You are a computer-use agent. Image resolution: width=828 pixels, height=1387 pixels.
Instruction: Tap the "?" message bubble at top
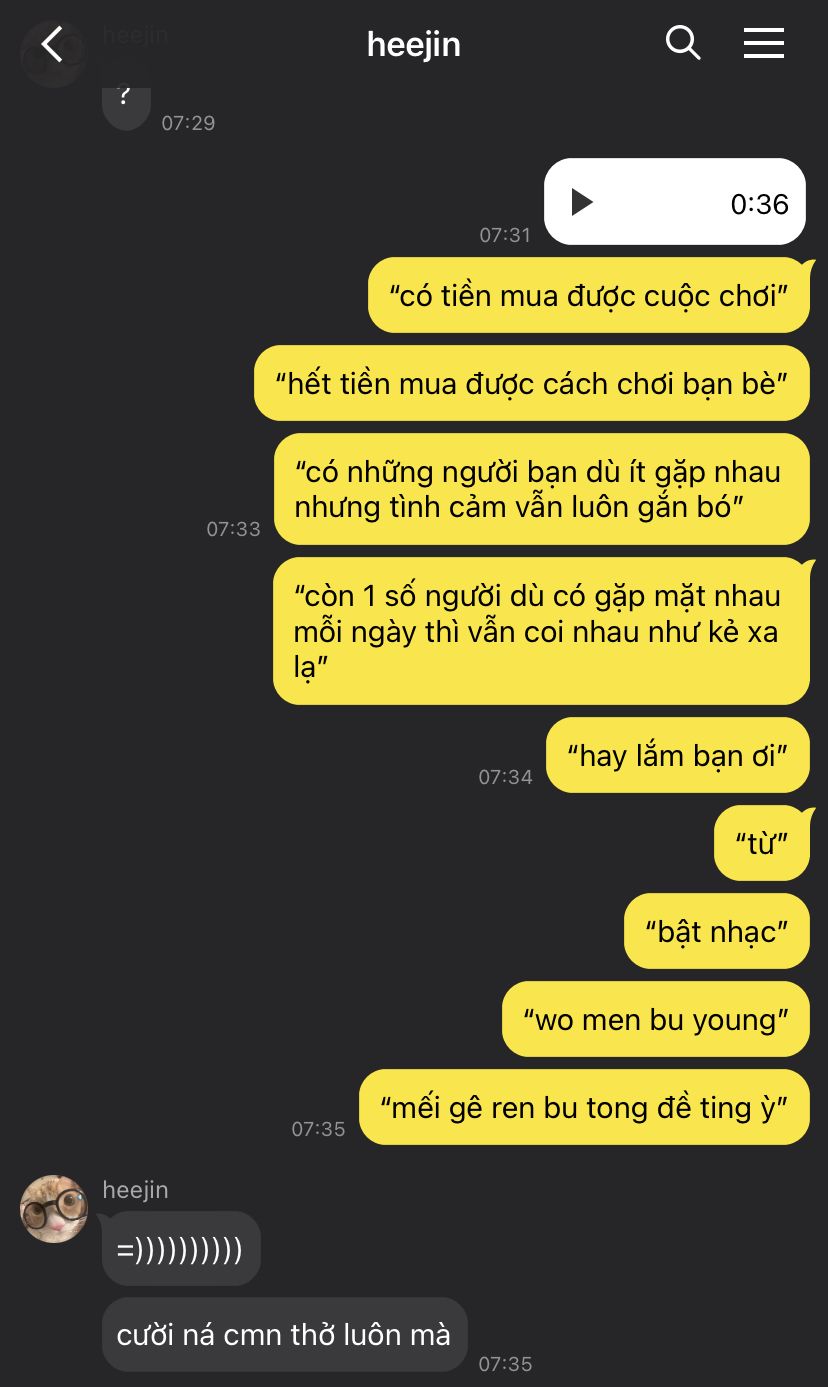(x=126, y=102)
